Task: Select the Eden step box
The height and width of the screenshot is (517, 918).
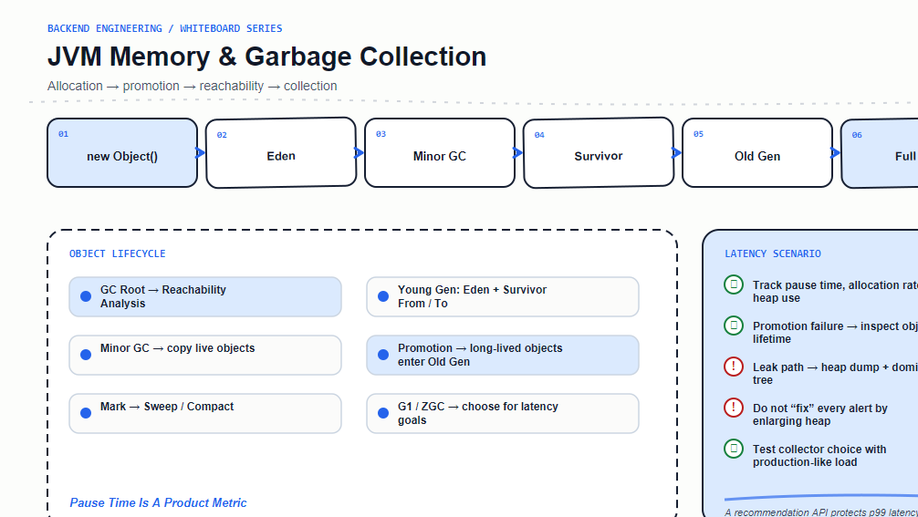Action: pyautogui.click(x=281, y=153)
